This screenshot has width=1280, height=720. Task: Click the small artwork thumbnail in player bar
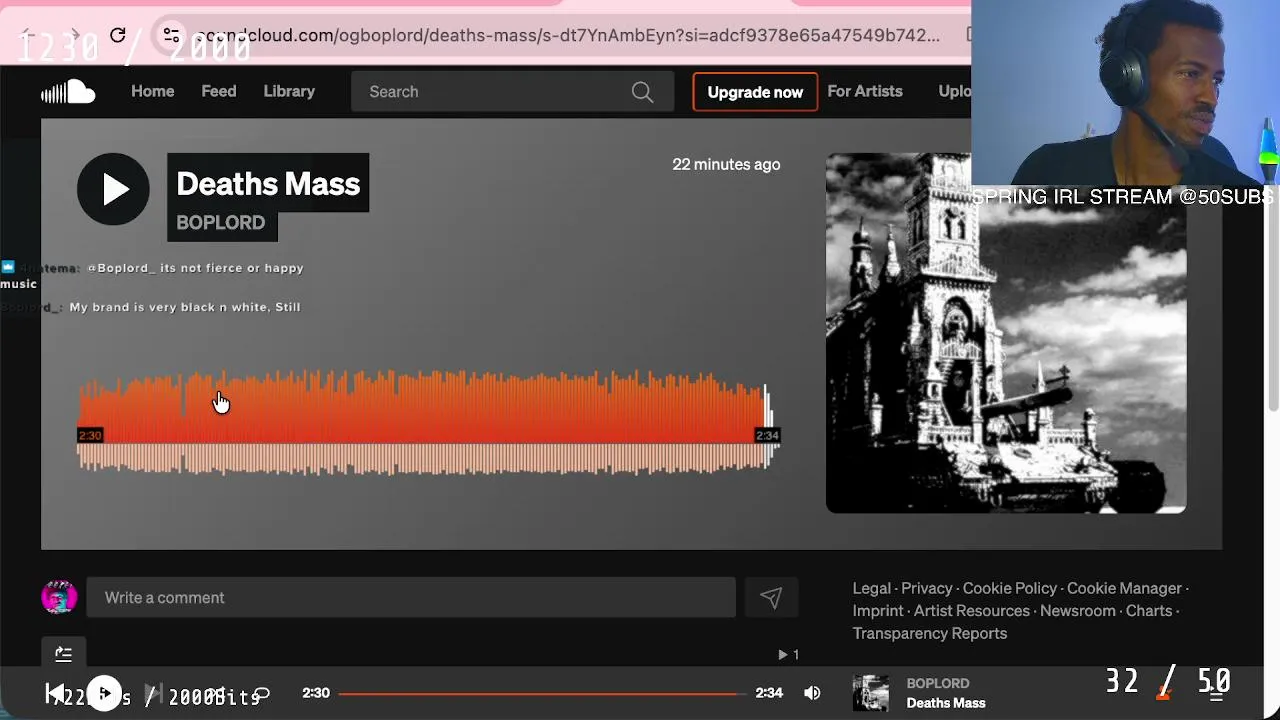[x=871, y=693]
